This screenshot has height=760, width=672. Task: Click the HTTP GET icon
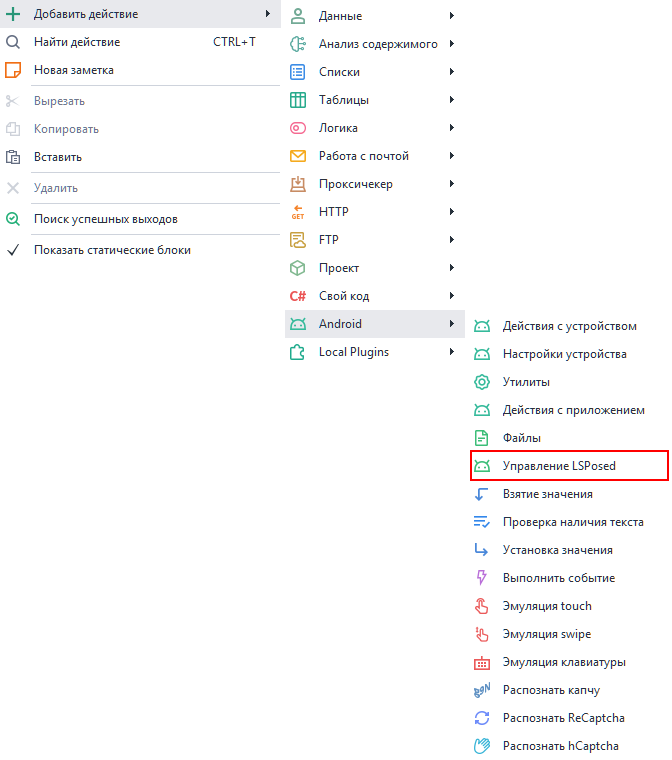click(297, 212)
